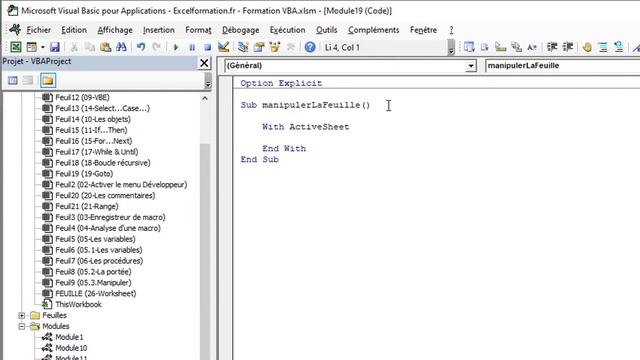This screenshot has width=640, height=360.
Task: Click Complete Word icon
Action: 532,47
